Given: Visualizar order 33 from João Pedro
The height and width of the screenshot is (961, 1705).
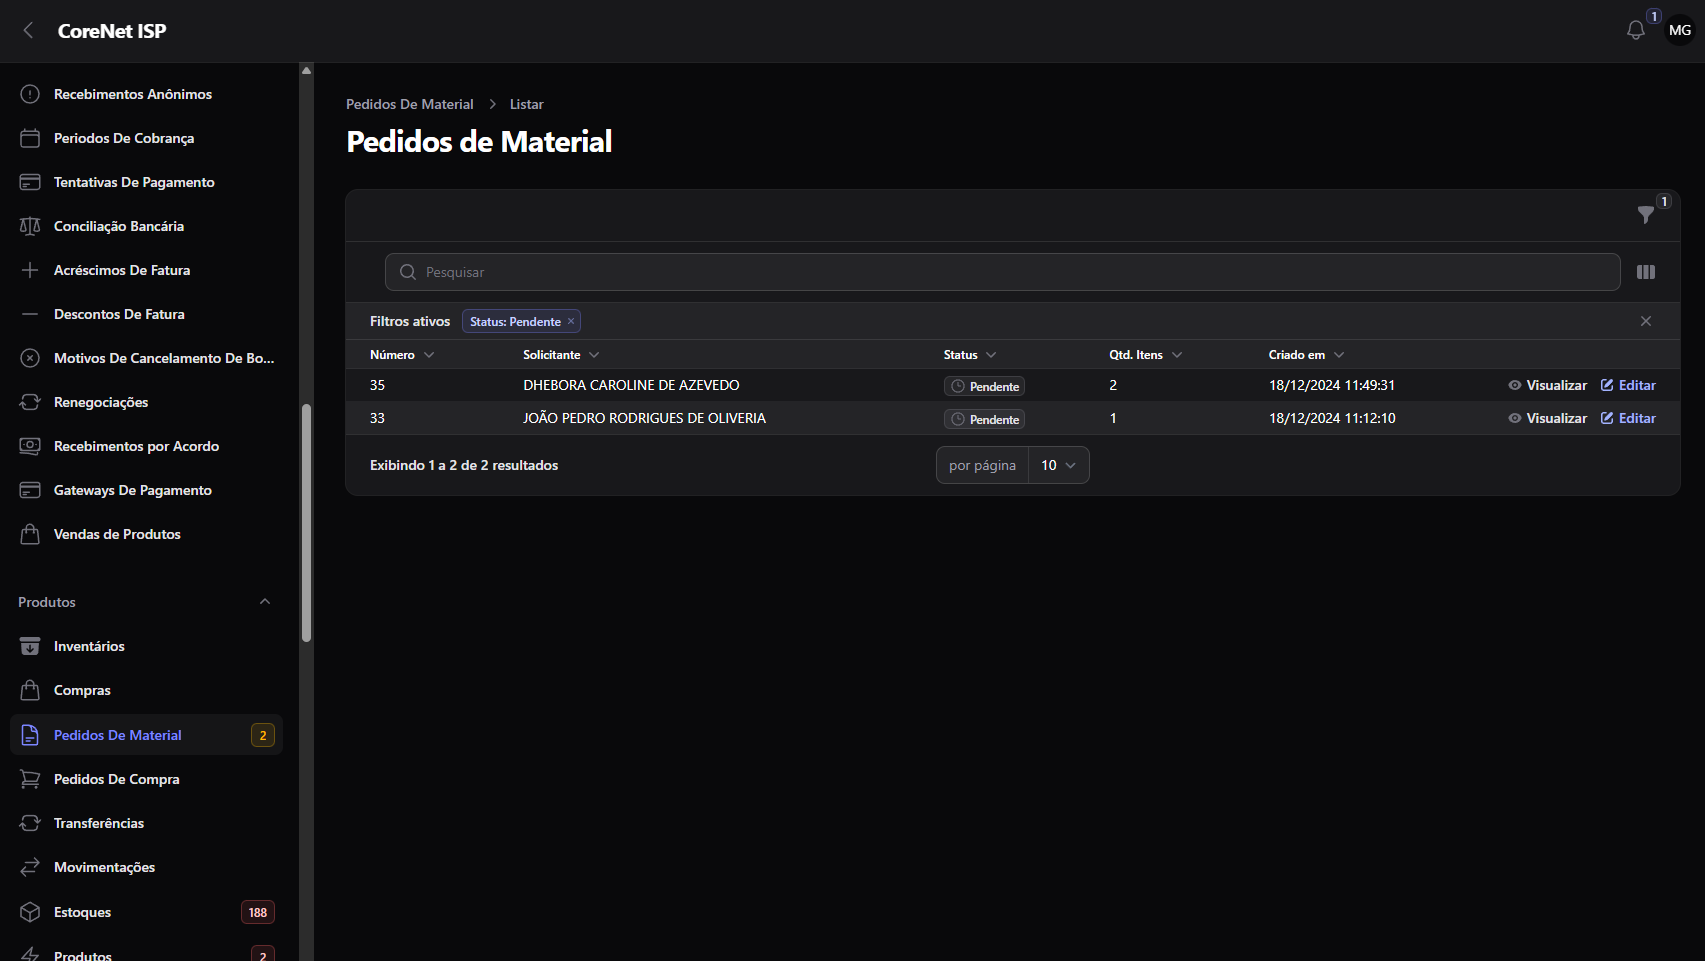Looking at the screenshot, I should [x=1548, y=418].
